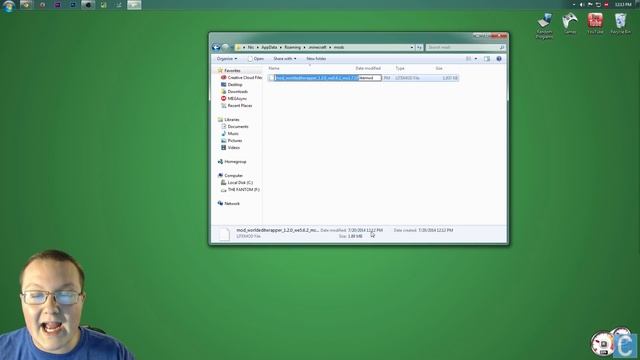Click the Open toolbar button

coord(256,59)
